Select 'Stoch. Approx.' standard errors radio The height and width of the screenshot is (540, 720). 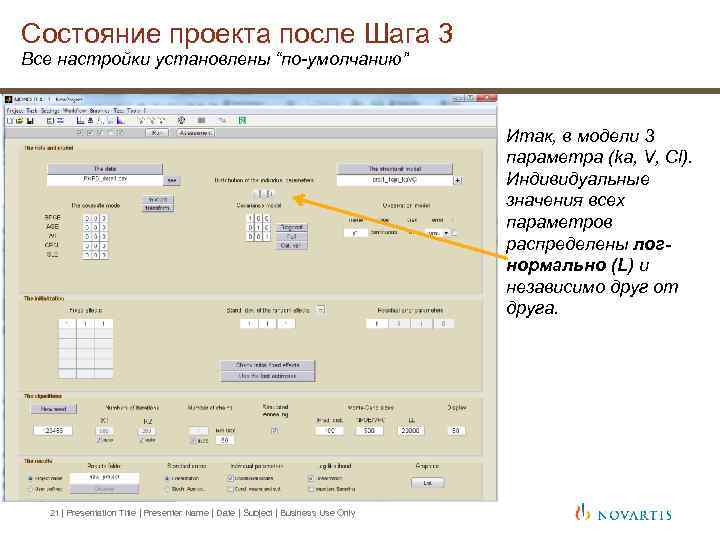pyautogui.click(x=167, y=489)
